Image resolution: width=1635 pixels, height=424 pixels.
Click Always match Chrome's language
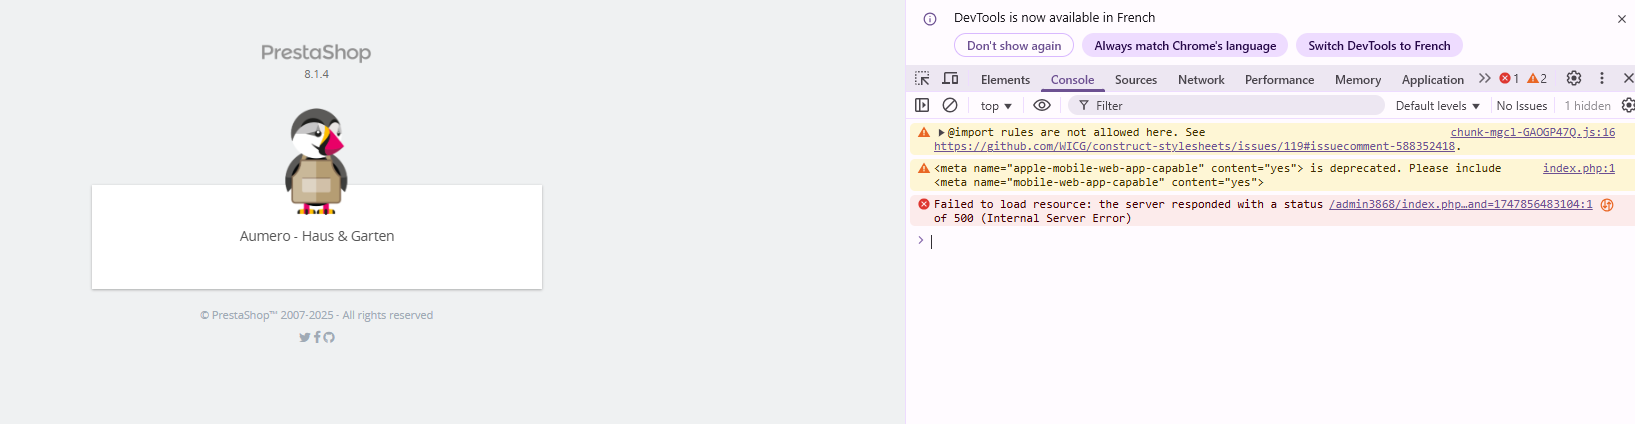[x=1185, y=45]
